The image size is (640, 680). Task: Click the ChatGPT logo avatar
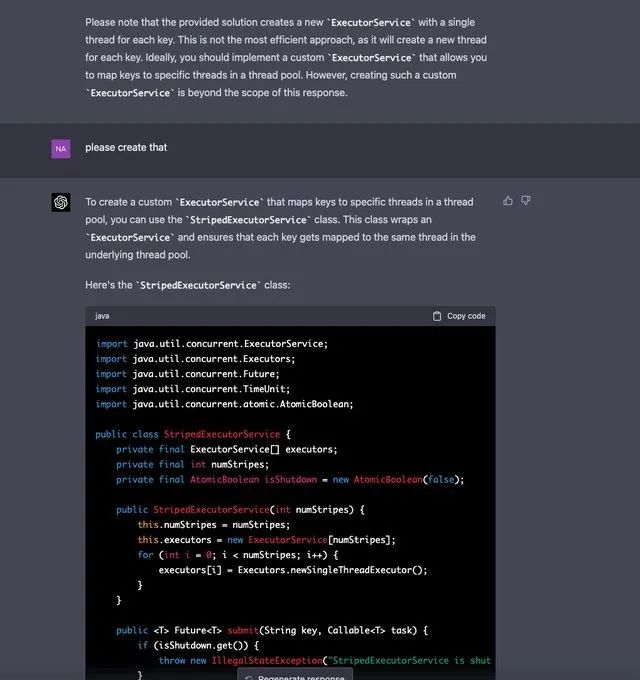(x=61, y=202)
